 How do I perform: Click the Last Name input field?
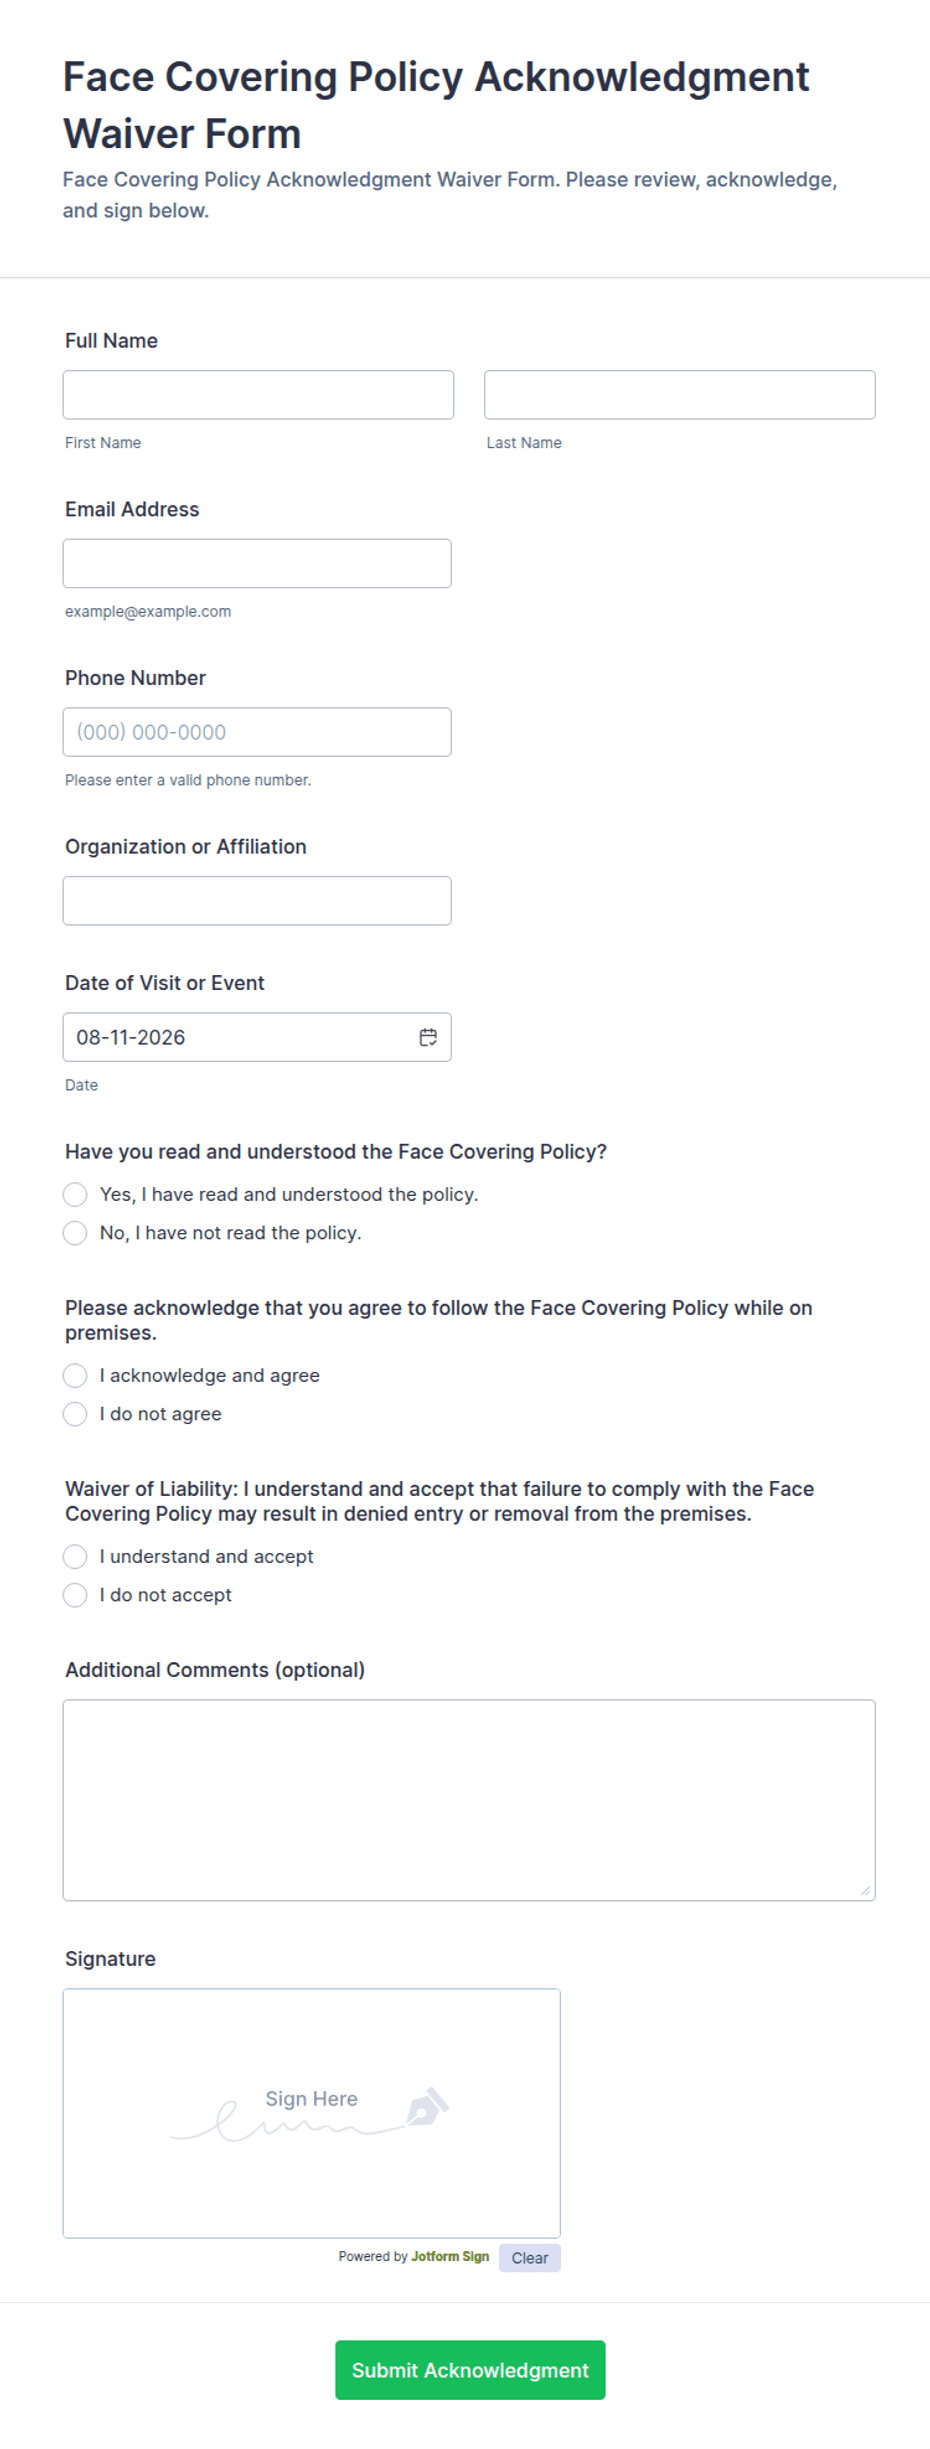coord(680,395)
